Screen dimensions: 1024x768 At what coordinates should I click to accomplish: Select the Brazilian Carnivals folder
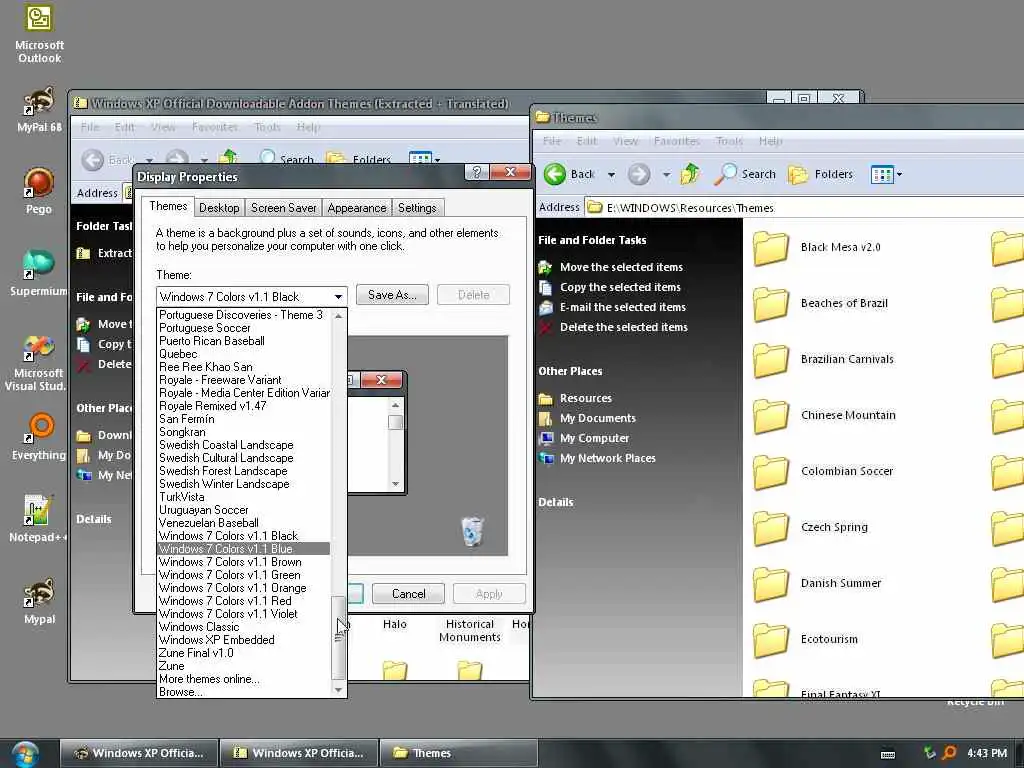(823, 360)
